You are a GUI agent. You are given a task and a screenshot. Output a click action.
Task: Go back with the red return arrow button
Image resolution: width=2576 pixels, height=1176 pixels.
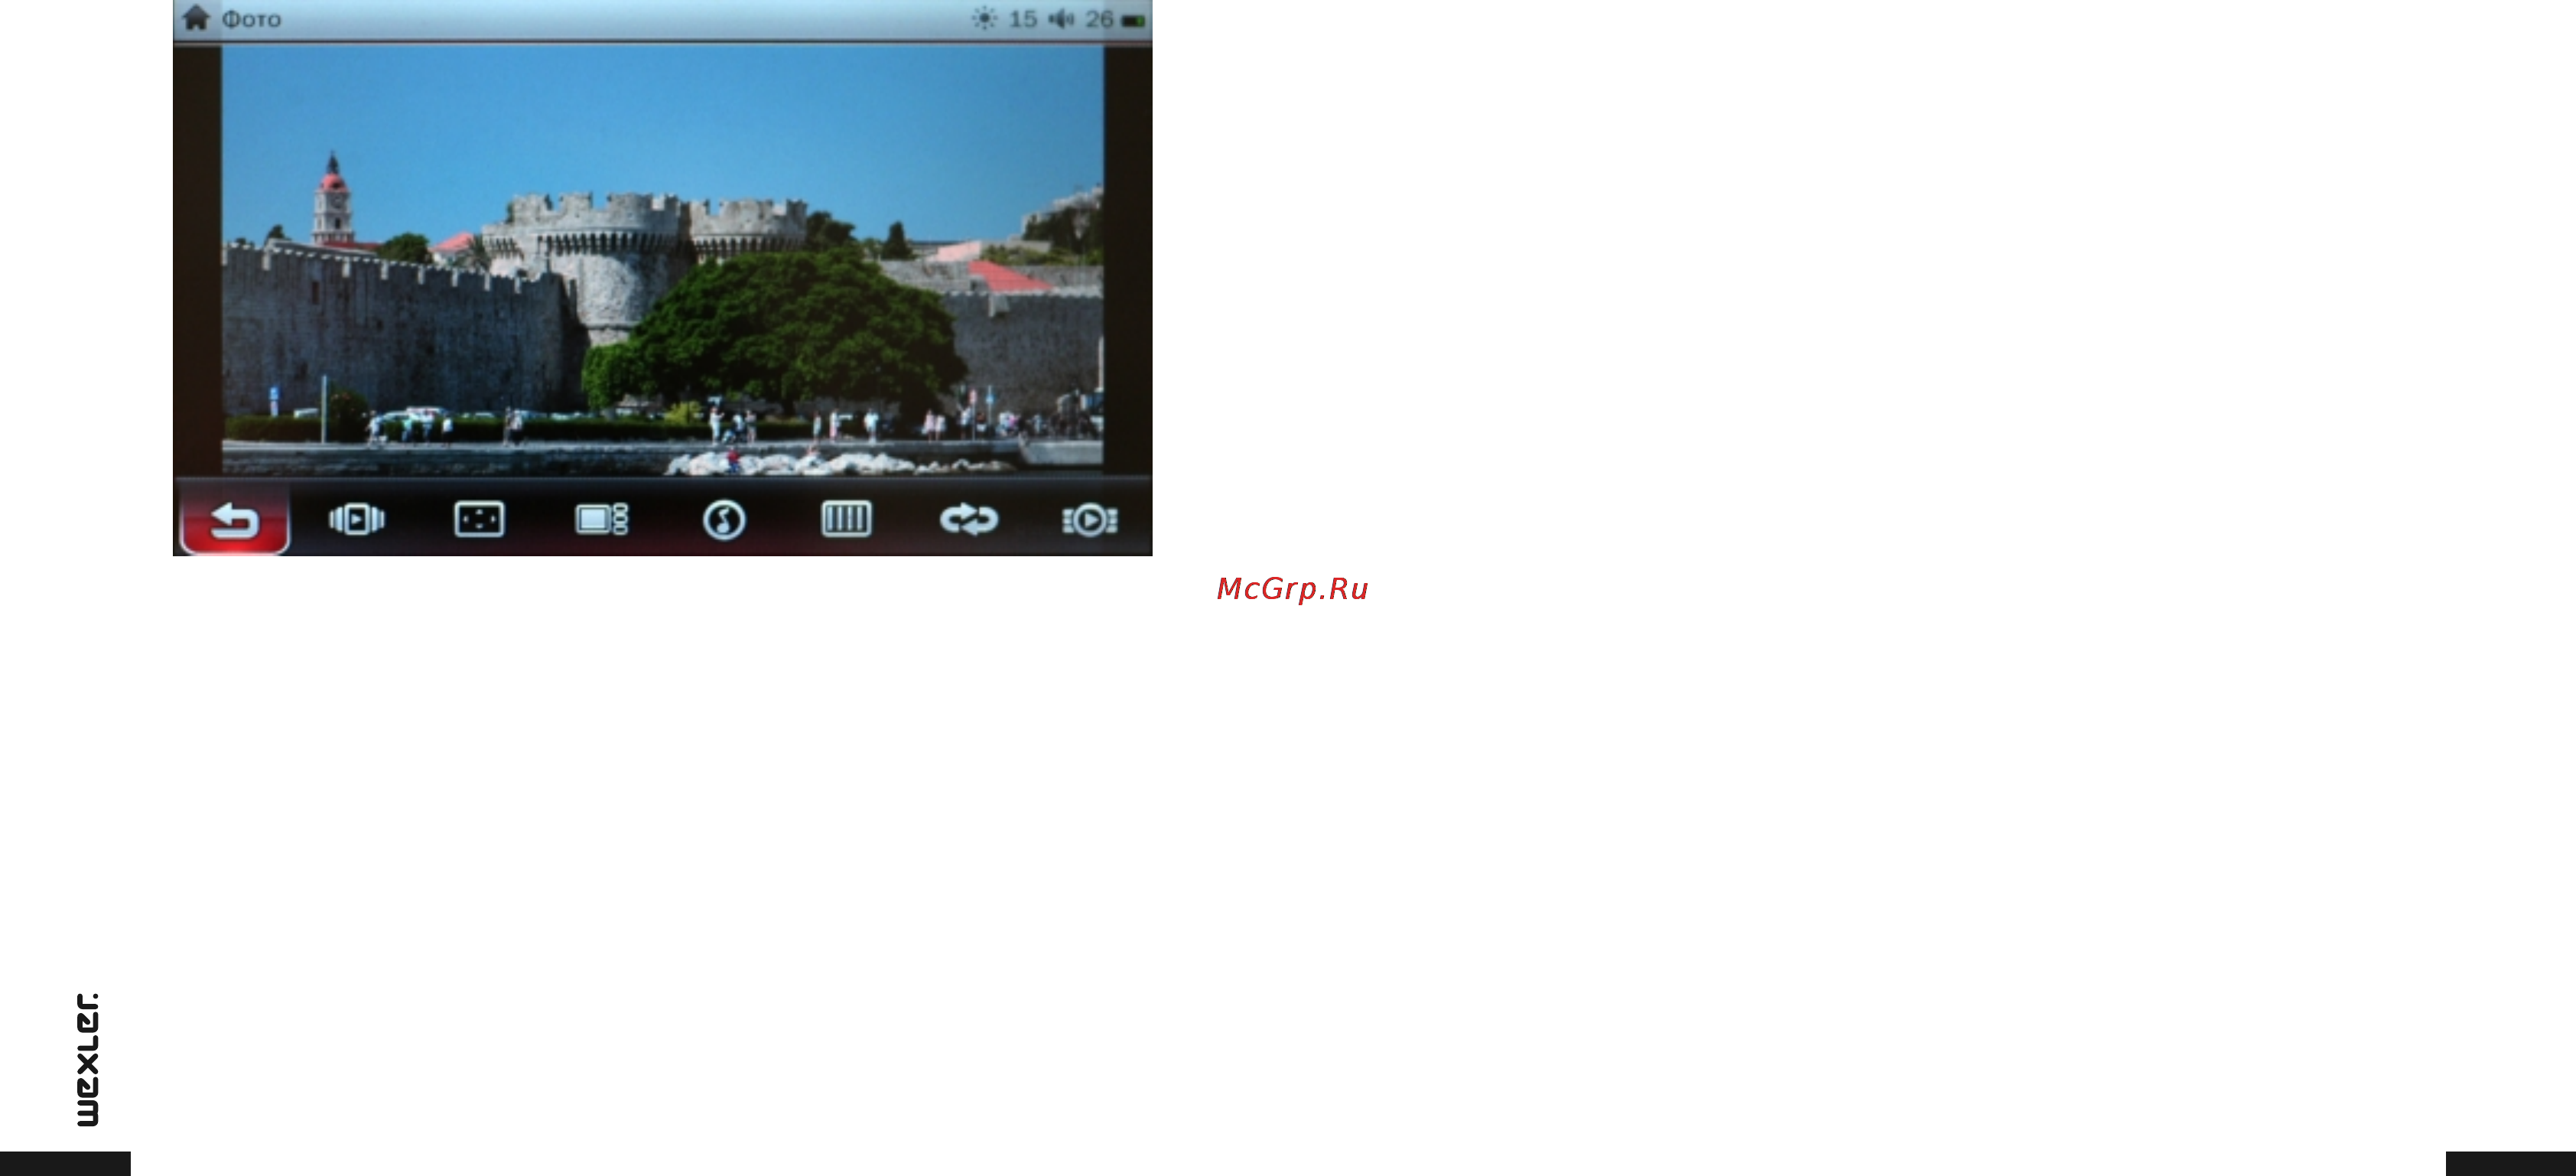click(x=235, y=520)
